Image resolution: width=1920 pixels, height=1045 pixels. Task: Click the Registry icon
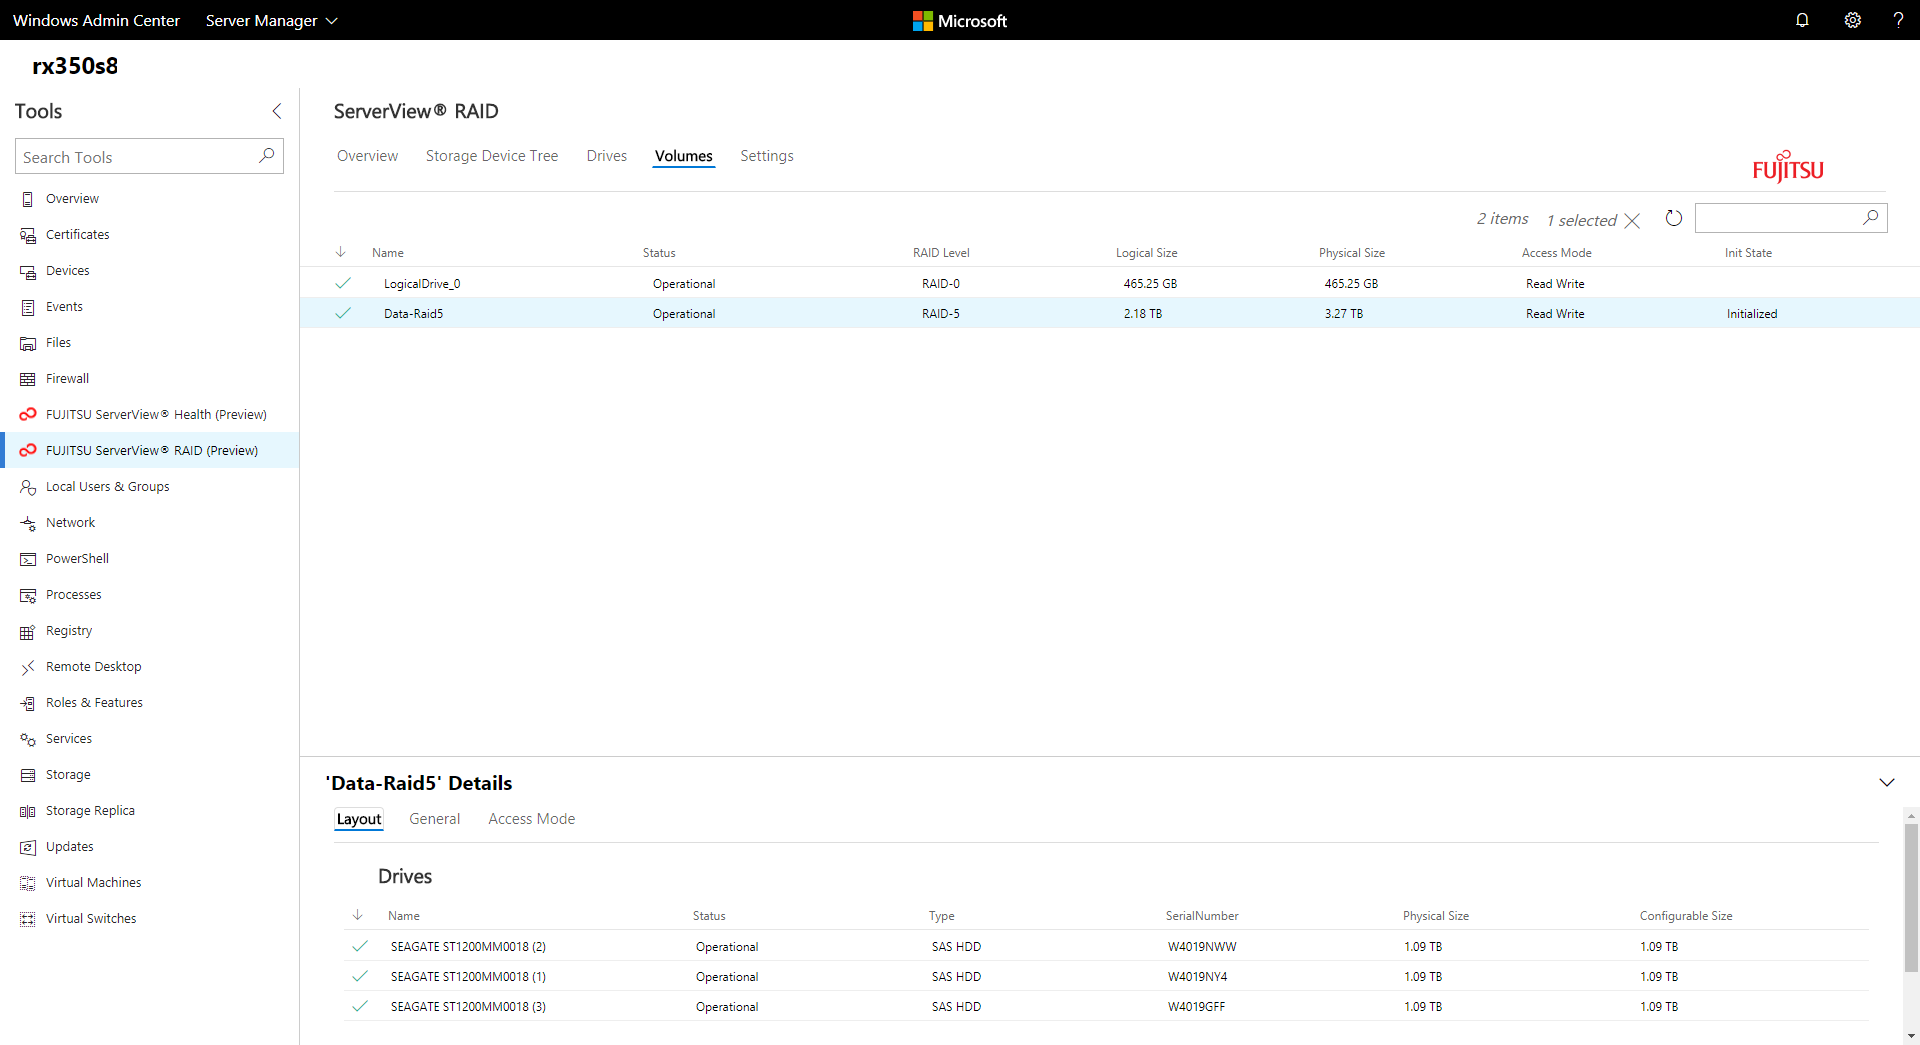click(x=28, y=631)
